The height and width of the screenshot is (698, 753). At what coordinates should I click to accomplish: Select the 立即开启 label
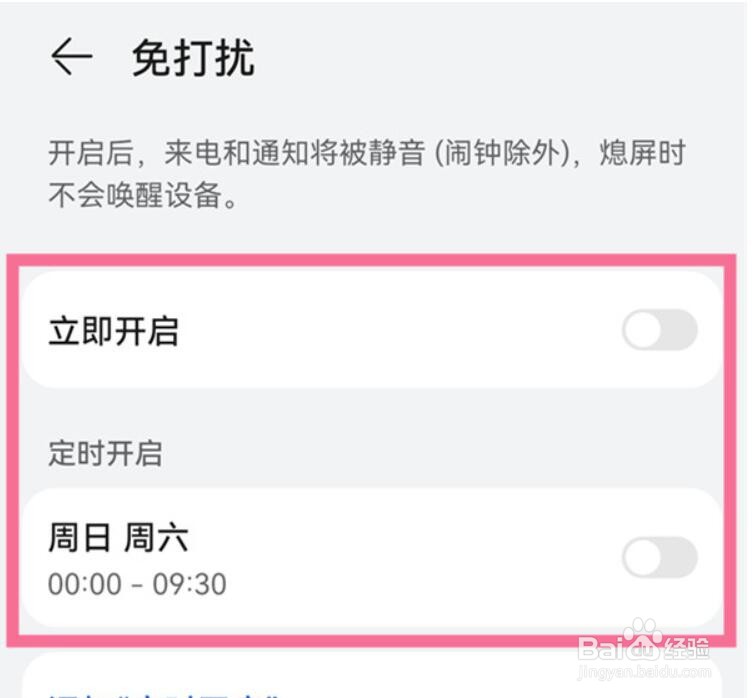click(x=113, y=331)
